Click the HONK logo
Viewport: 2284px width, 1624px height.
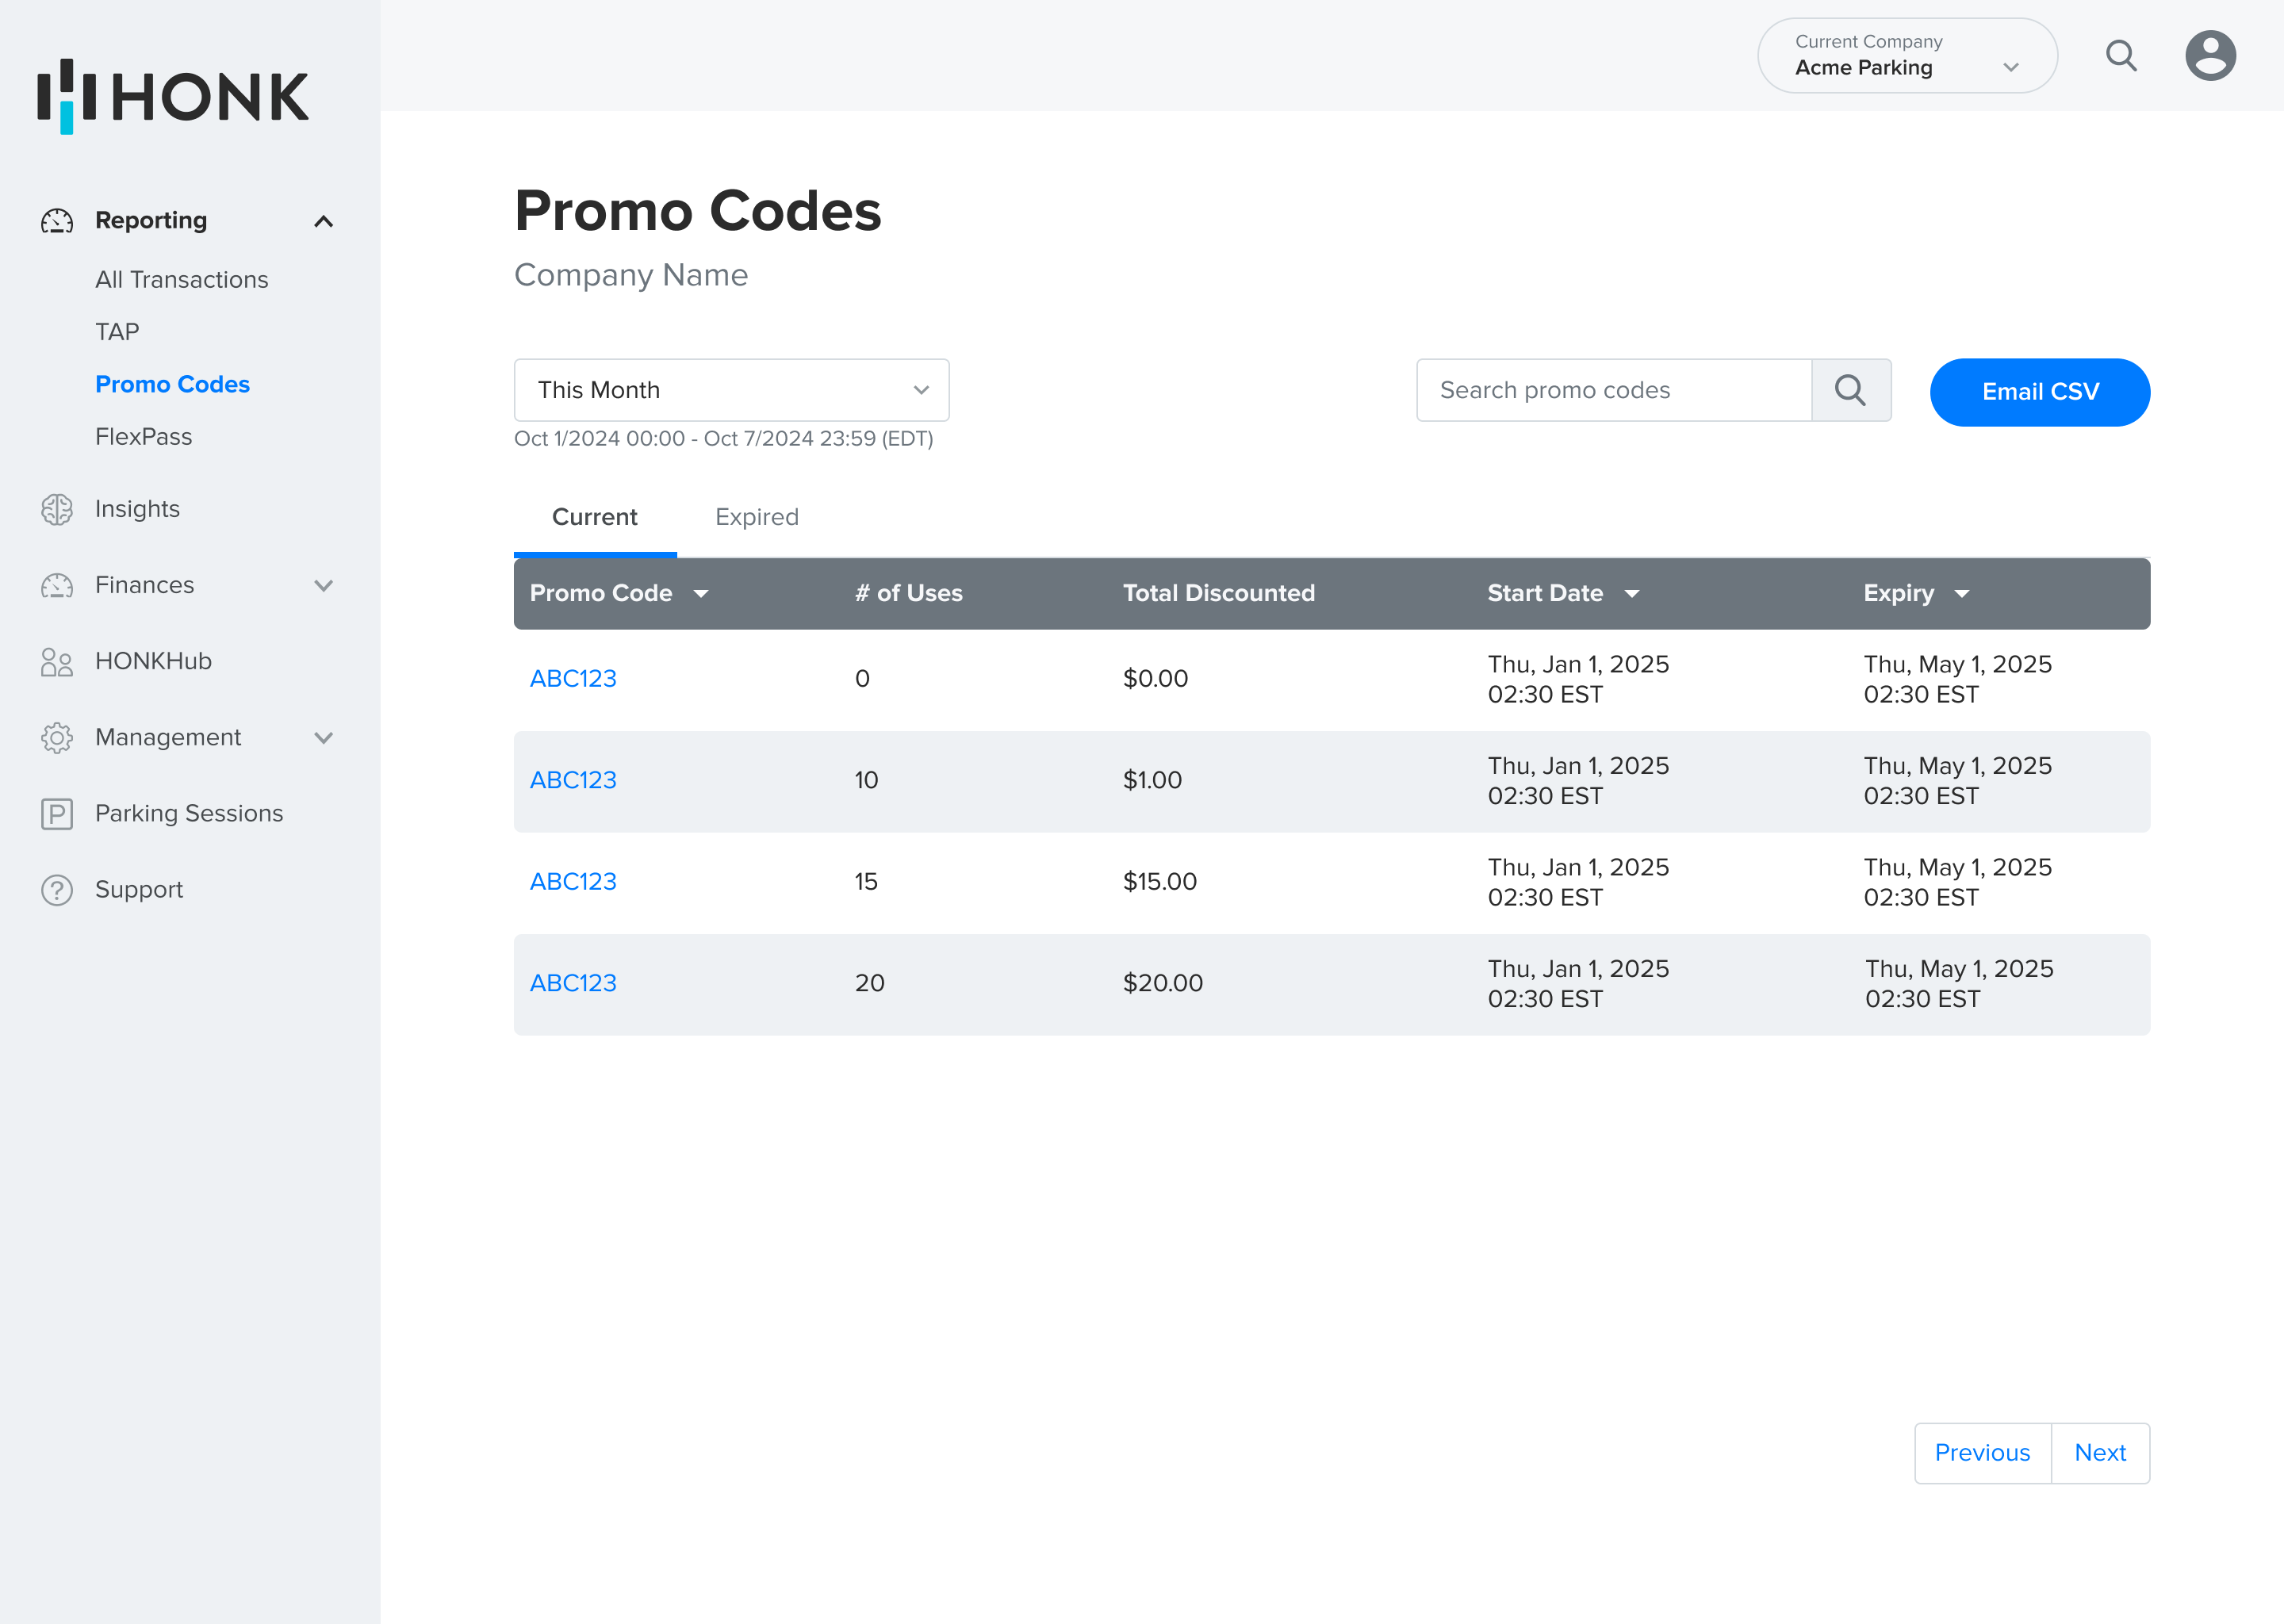point(172,96)
